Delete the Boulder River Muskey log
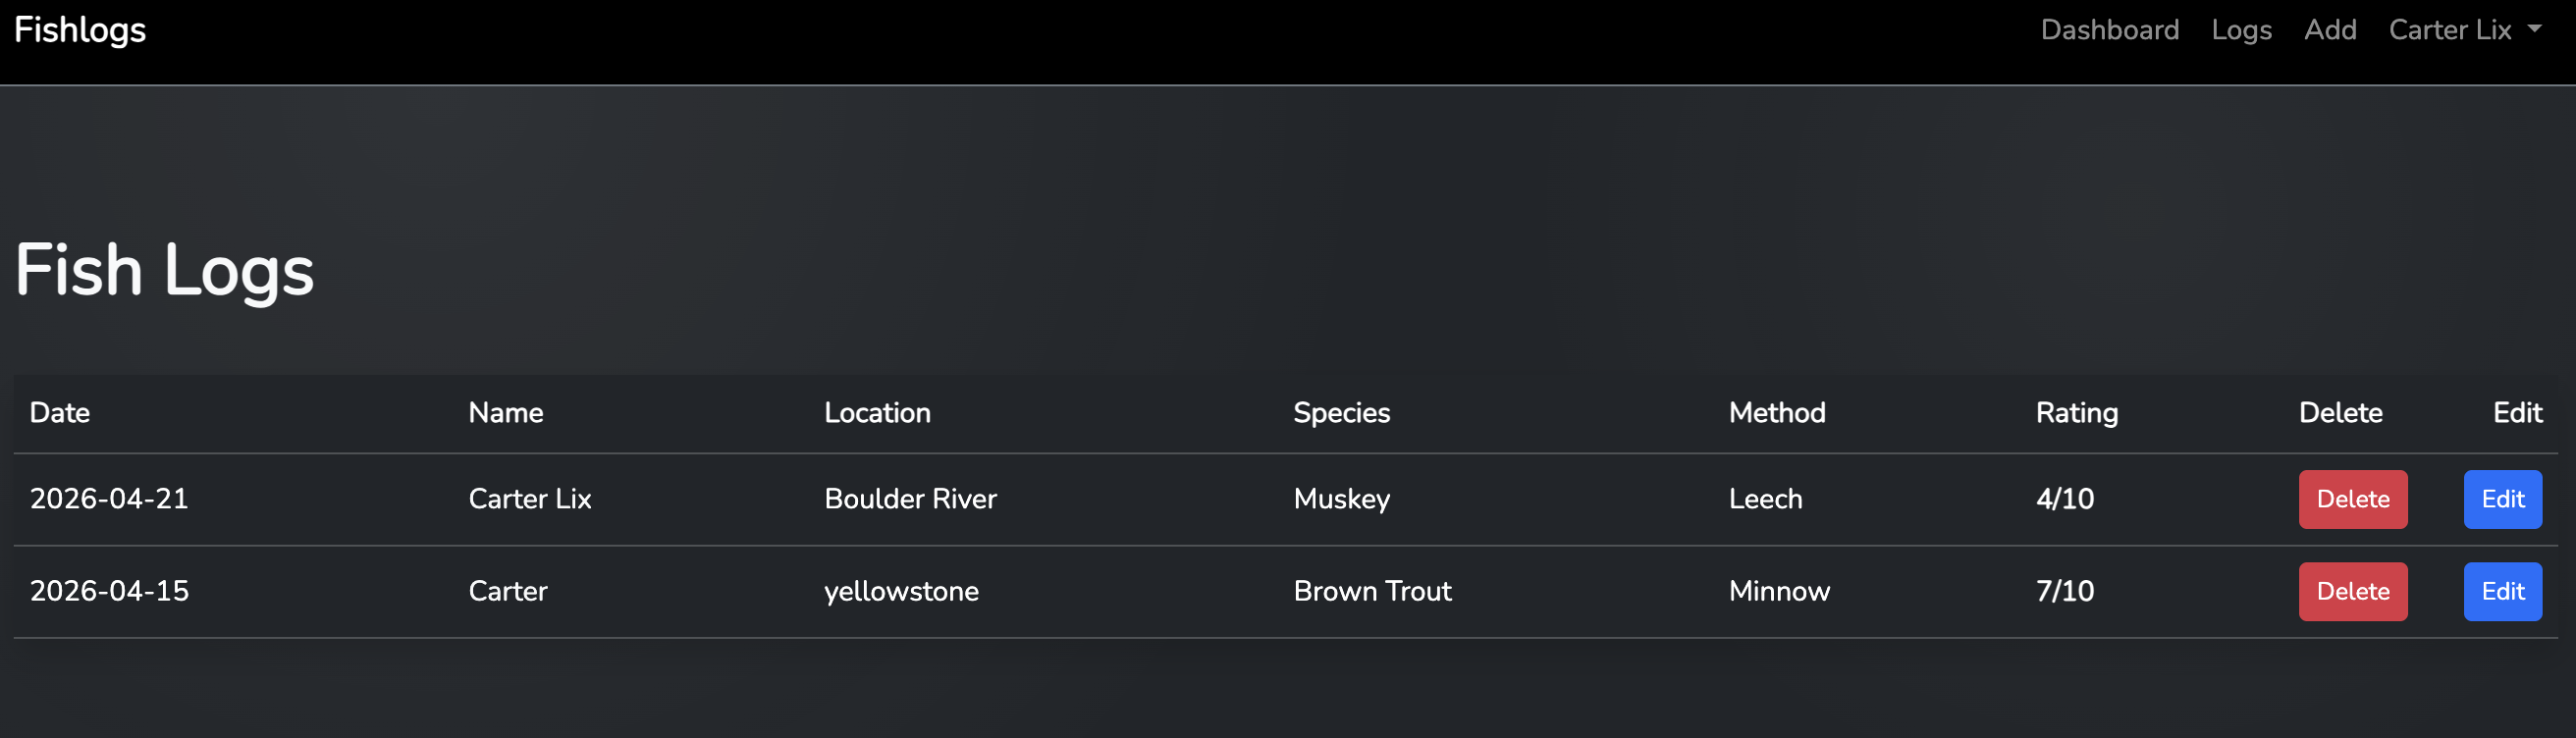Viewport: 2576px width, 738px height. point(2352,499)
